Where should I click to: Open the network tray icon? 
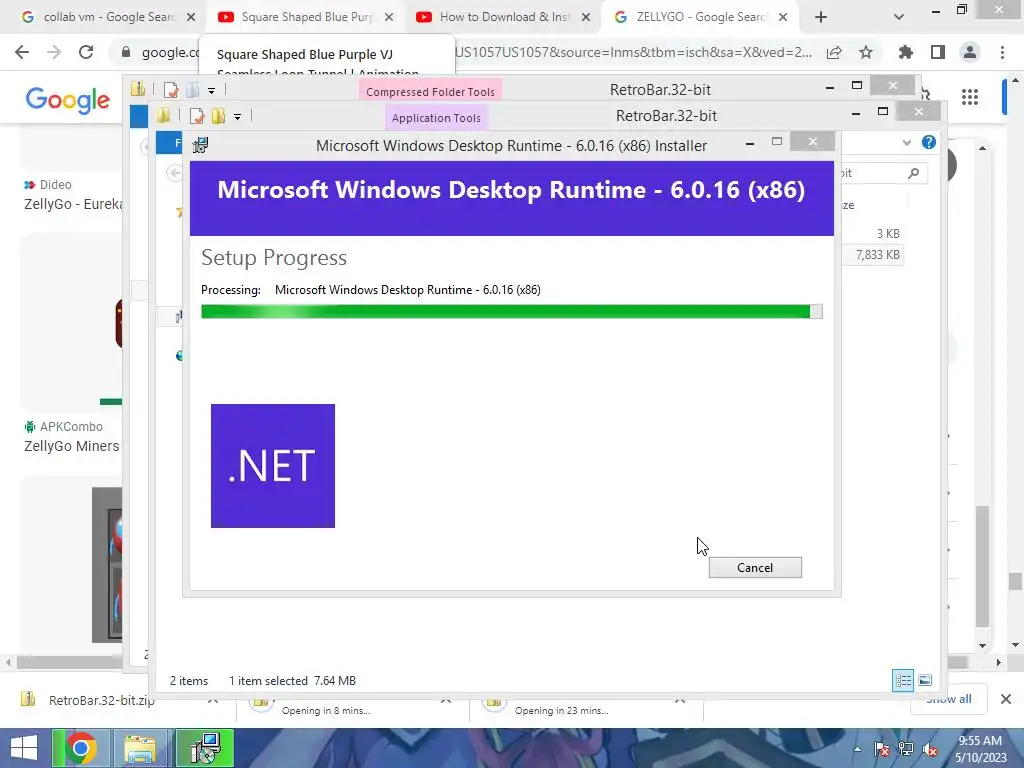(906, 749)
